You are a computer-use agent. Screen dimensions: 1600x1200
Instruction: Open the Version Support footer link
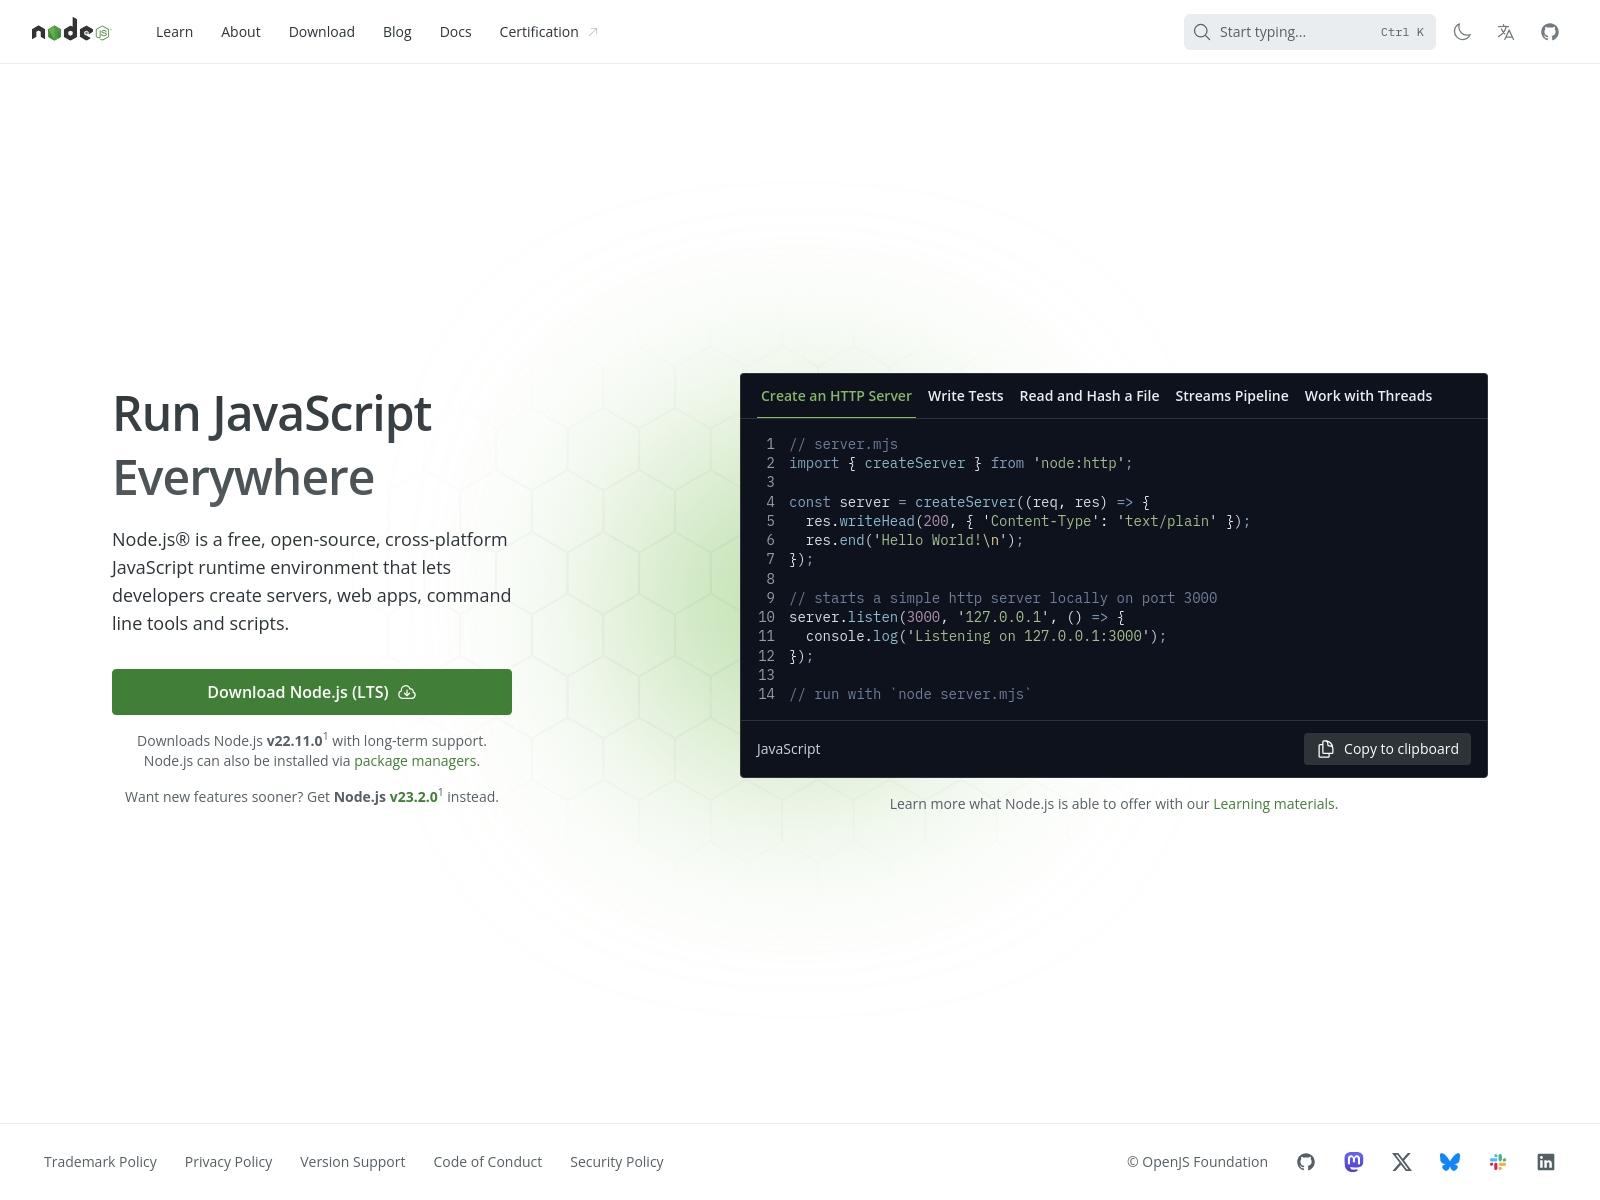pyautogui.click(x=352, y=1162)
